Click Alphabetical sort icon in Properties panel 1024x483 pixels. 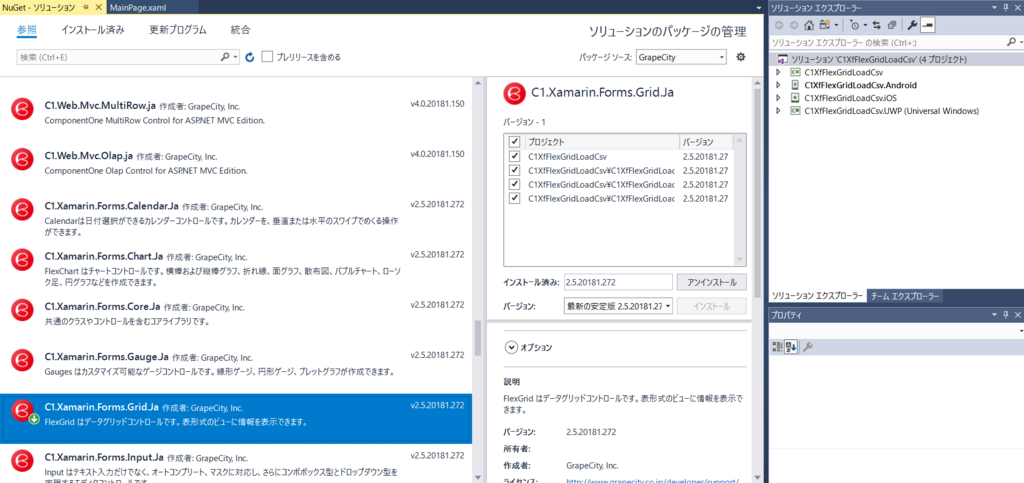point(790,347)
